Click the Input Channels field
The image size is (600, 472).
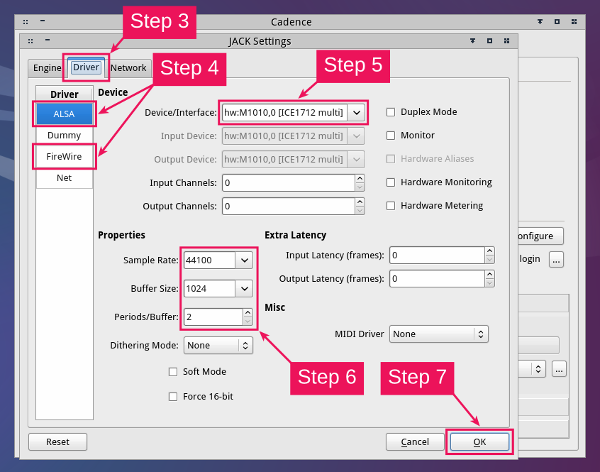point(289,183)
